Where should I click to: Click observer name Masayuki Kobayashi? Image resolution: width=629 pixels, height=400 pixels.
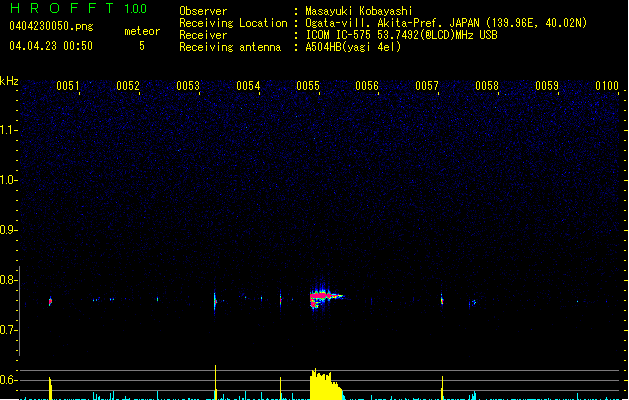(359, 11)
